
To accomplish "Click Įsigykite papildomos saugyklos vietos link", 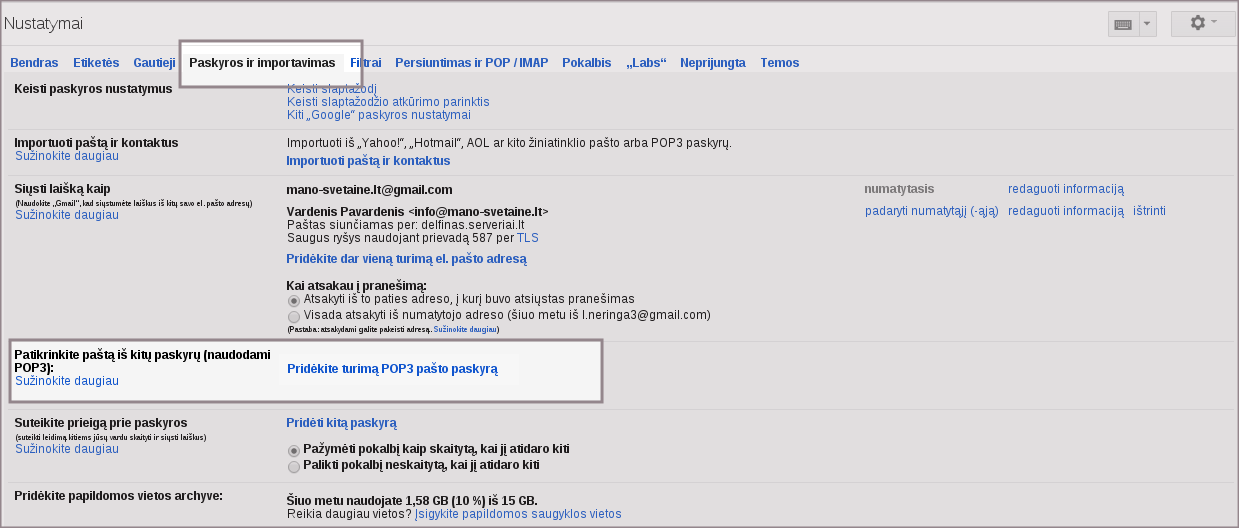I will pos(518,514).
